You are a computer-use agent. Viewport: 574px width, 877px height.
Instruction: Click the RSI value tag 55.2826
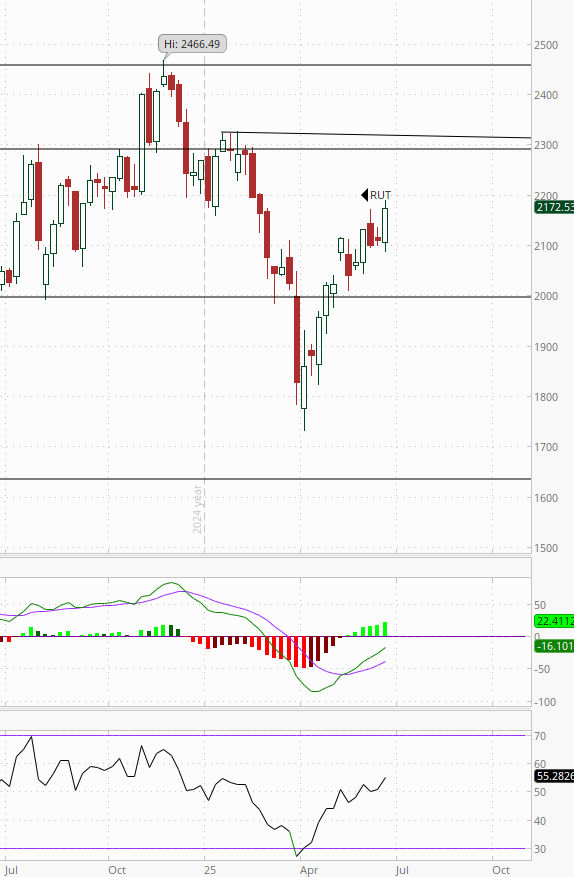[x=554, y=776]
